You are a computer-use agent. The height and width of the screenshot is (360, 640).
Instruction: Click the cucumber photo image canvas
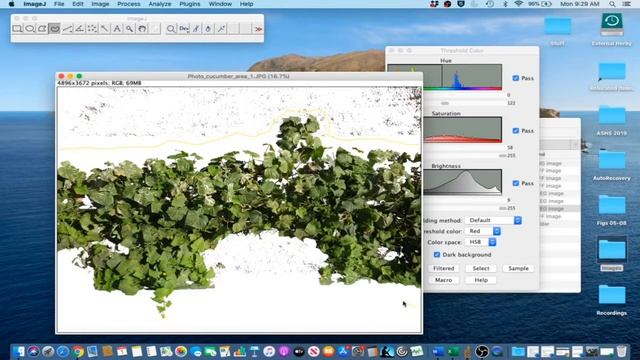pyautogui.click(x=239, y=209)
